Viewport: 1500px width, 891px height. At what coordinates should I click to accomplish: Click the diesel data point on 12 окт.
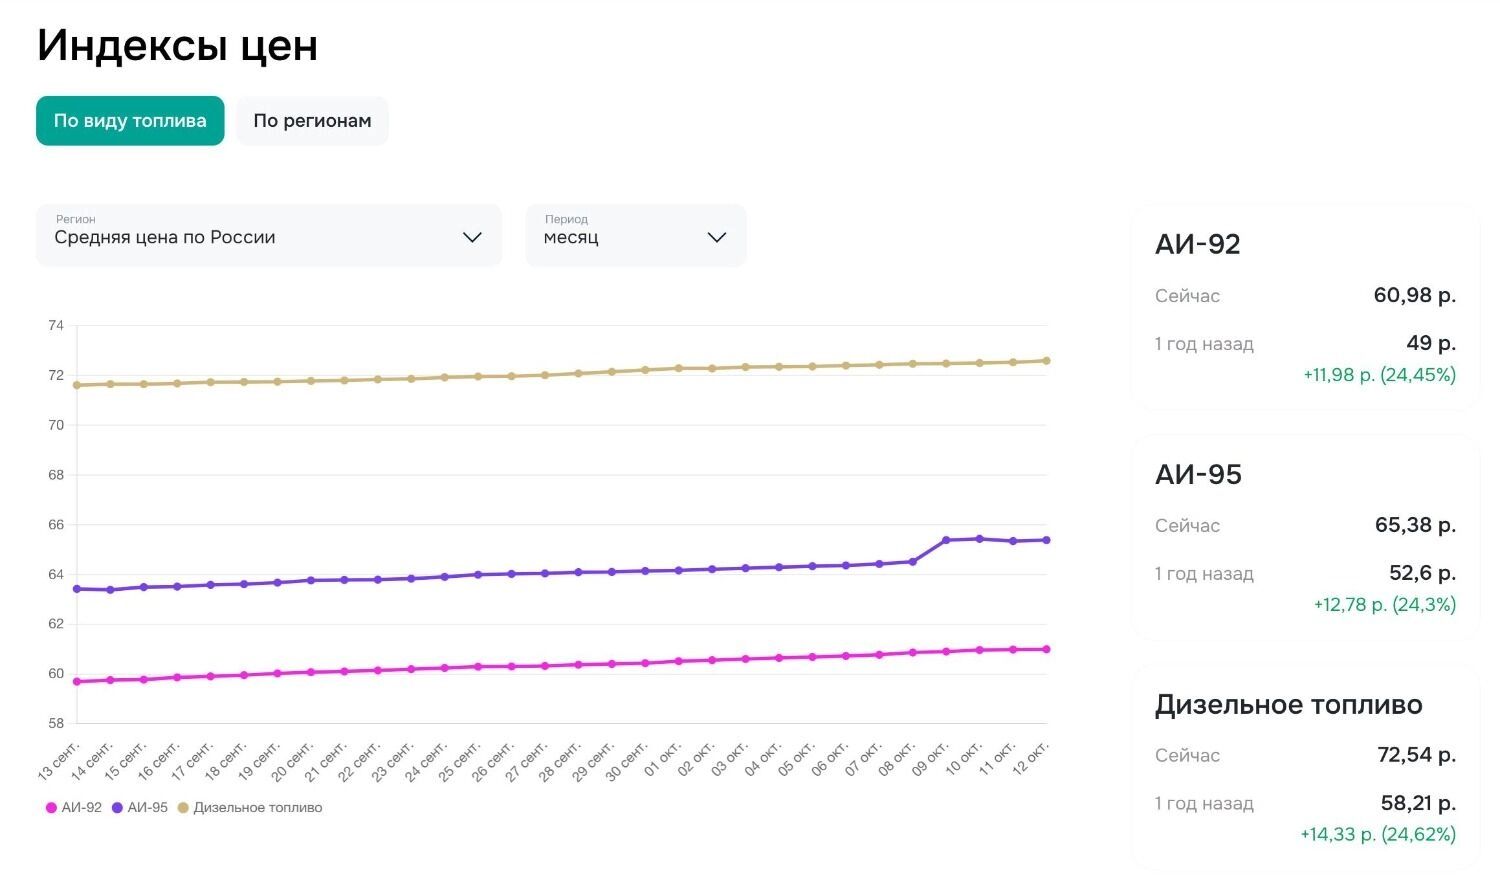1046,361
